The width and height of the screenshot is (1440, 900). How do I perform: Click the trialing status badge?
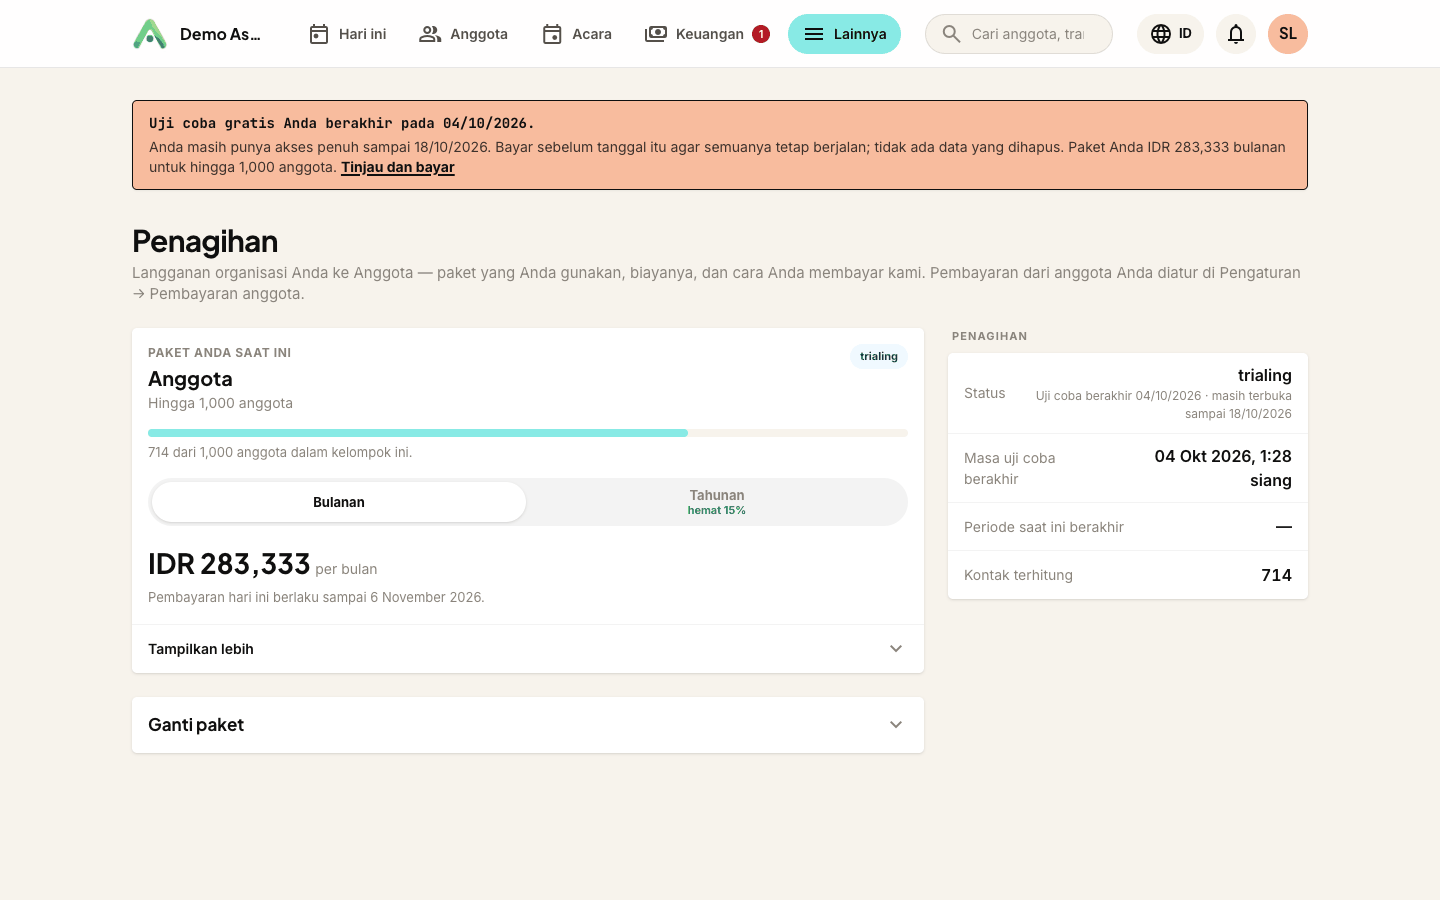click(879, 356)
